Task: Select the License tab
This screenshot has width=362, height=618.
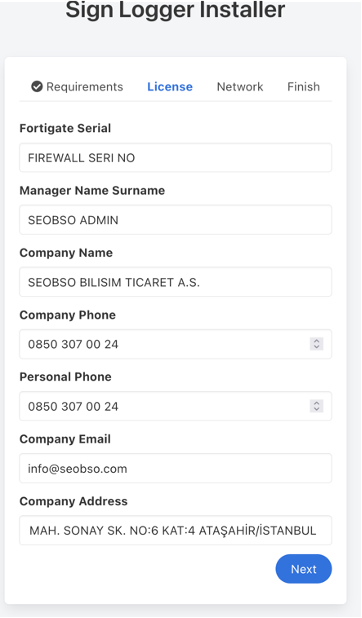Action: pos(170,87)
